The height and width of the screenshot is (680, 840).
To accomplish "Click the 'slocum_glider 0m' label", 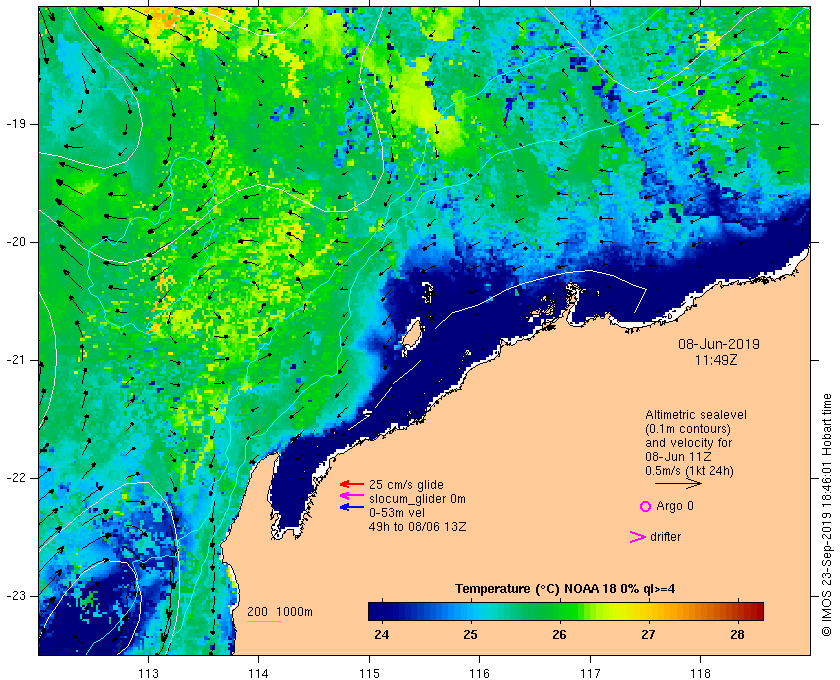I will (x=417, y=499).
